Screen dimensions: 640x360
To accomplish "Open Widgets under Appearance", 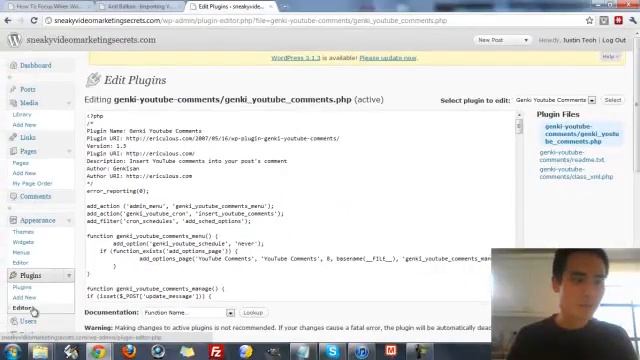I will 23,242.
